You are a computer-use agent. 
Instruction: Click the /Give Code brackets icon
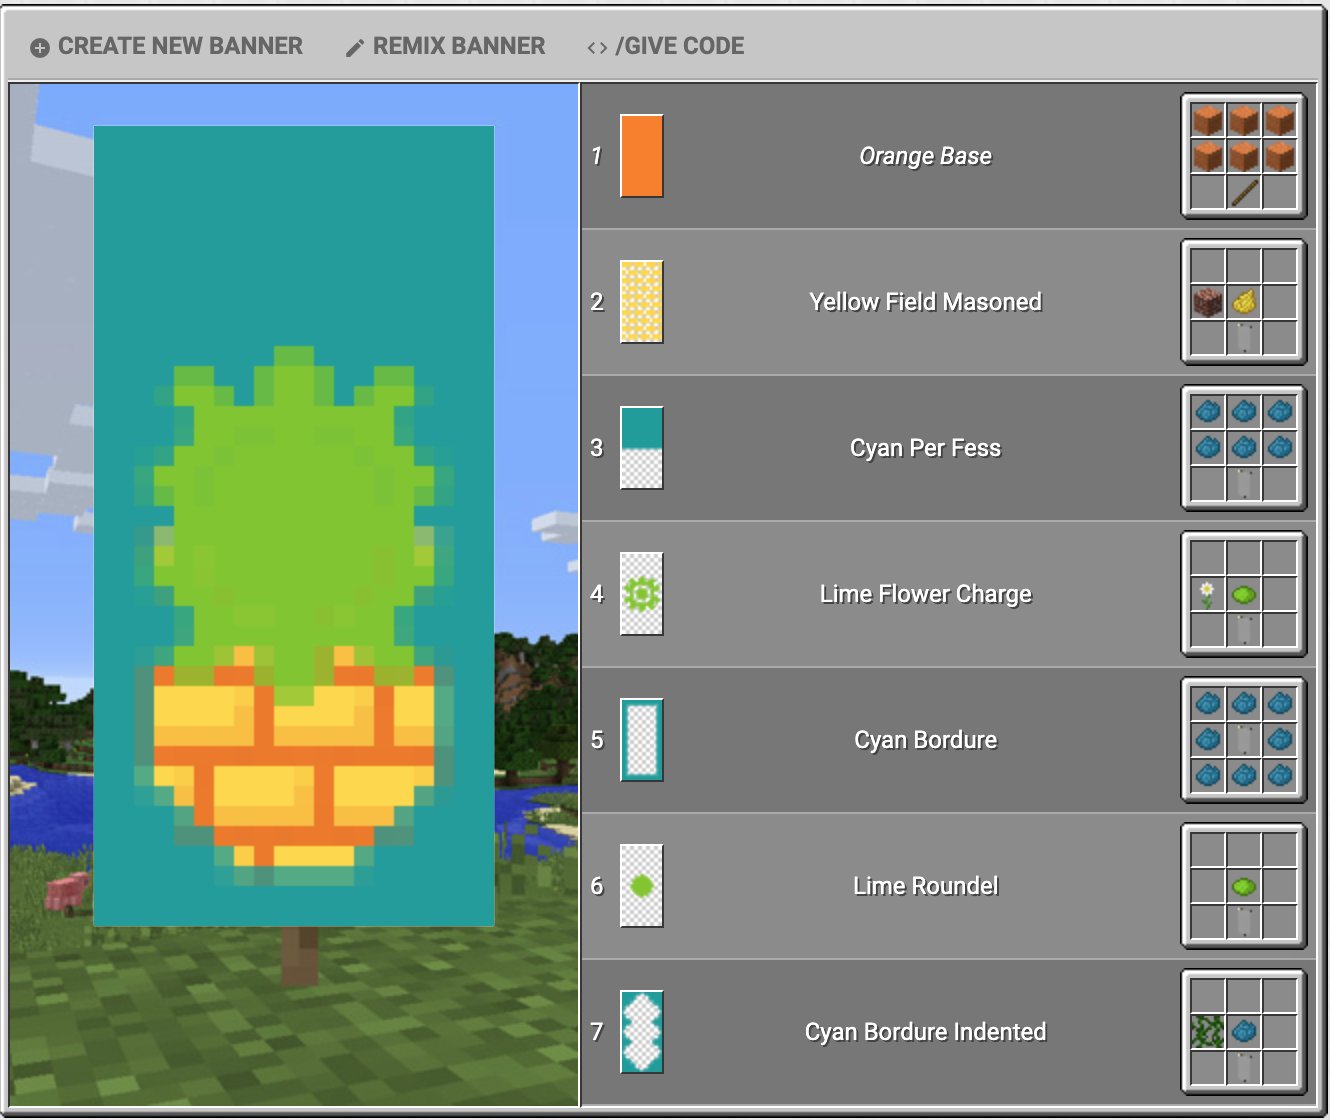point(597,48)
